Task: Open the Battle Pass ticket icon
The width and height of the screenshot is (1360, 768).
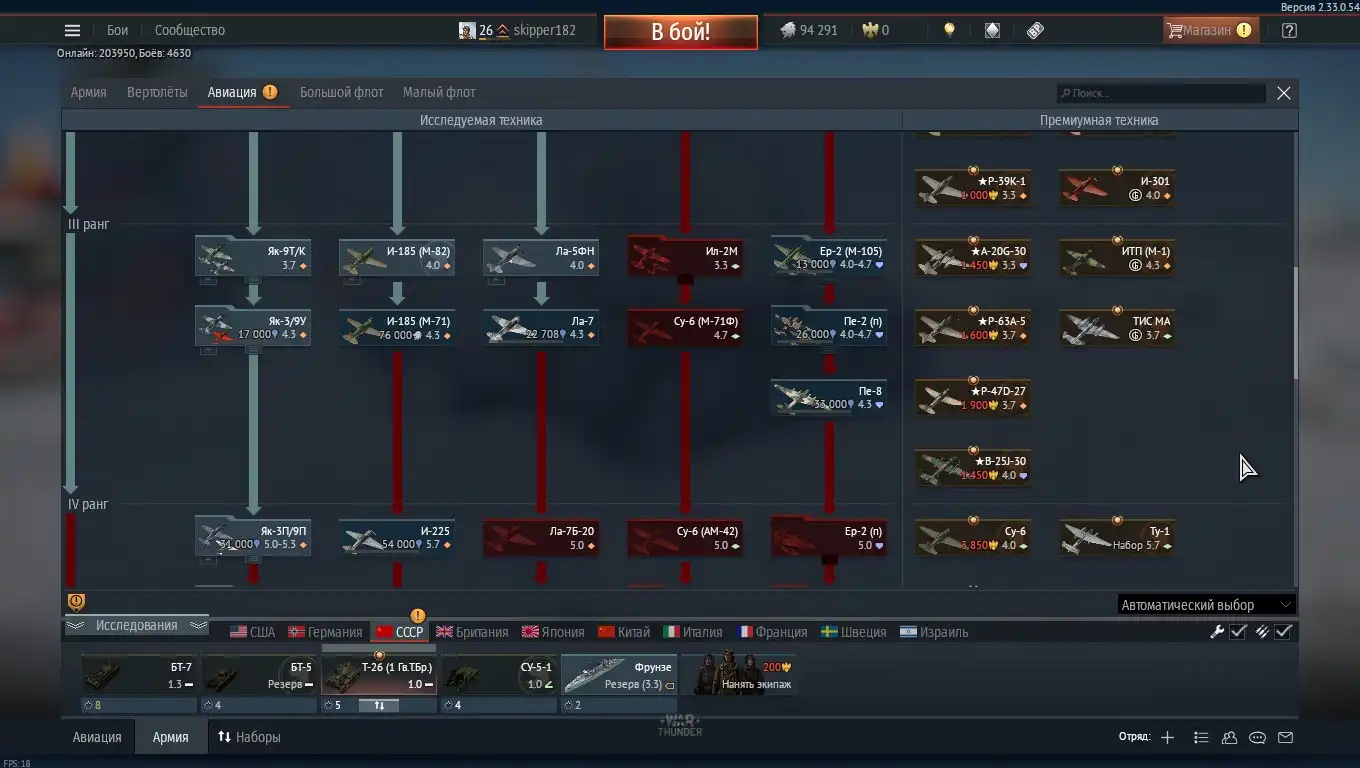Action: click(1035, 30)
